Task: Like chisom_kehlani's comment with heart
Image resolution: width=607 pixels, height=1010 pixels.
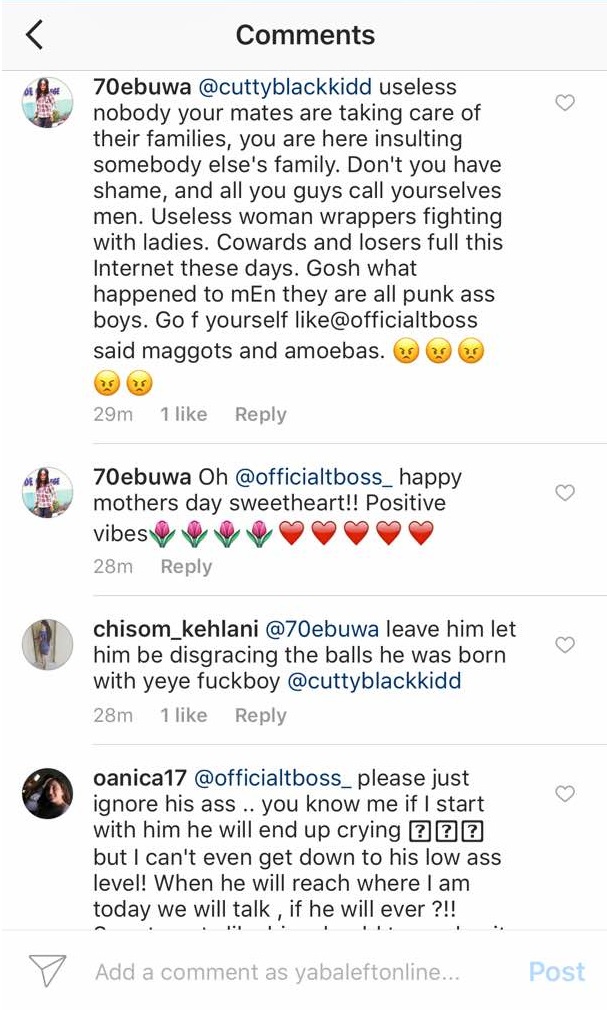Action: [565, 645]
